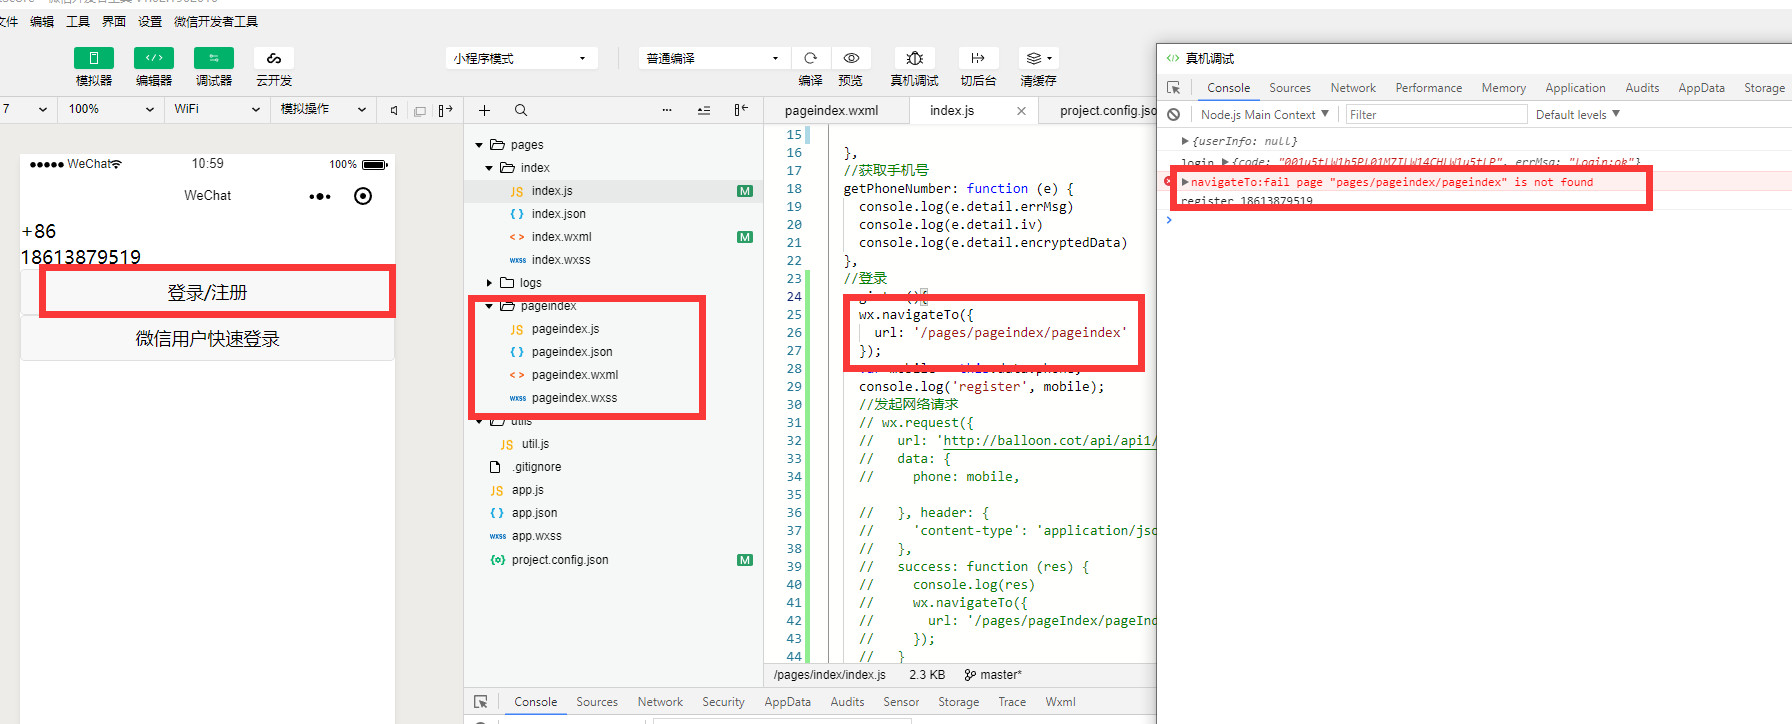Collapse the index folder
The height and width of the screenshot is (724, 1792).
click(x=489, y=168)
